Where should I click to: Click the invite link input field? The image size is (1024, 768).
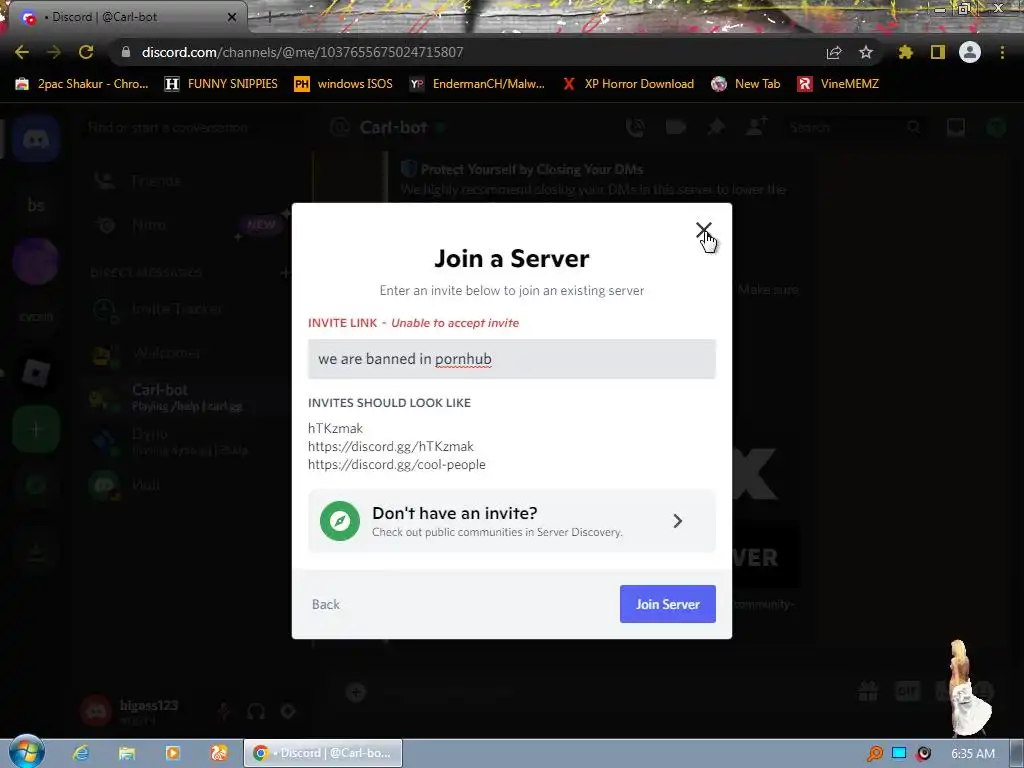tap(511, 359)
